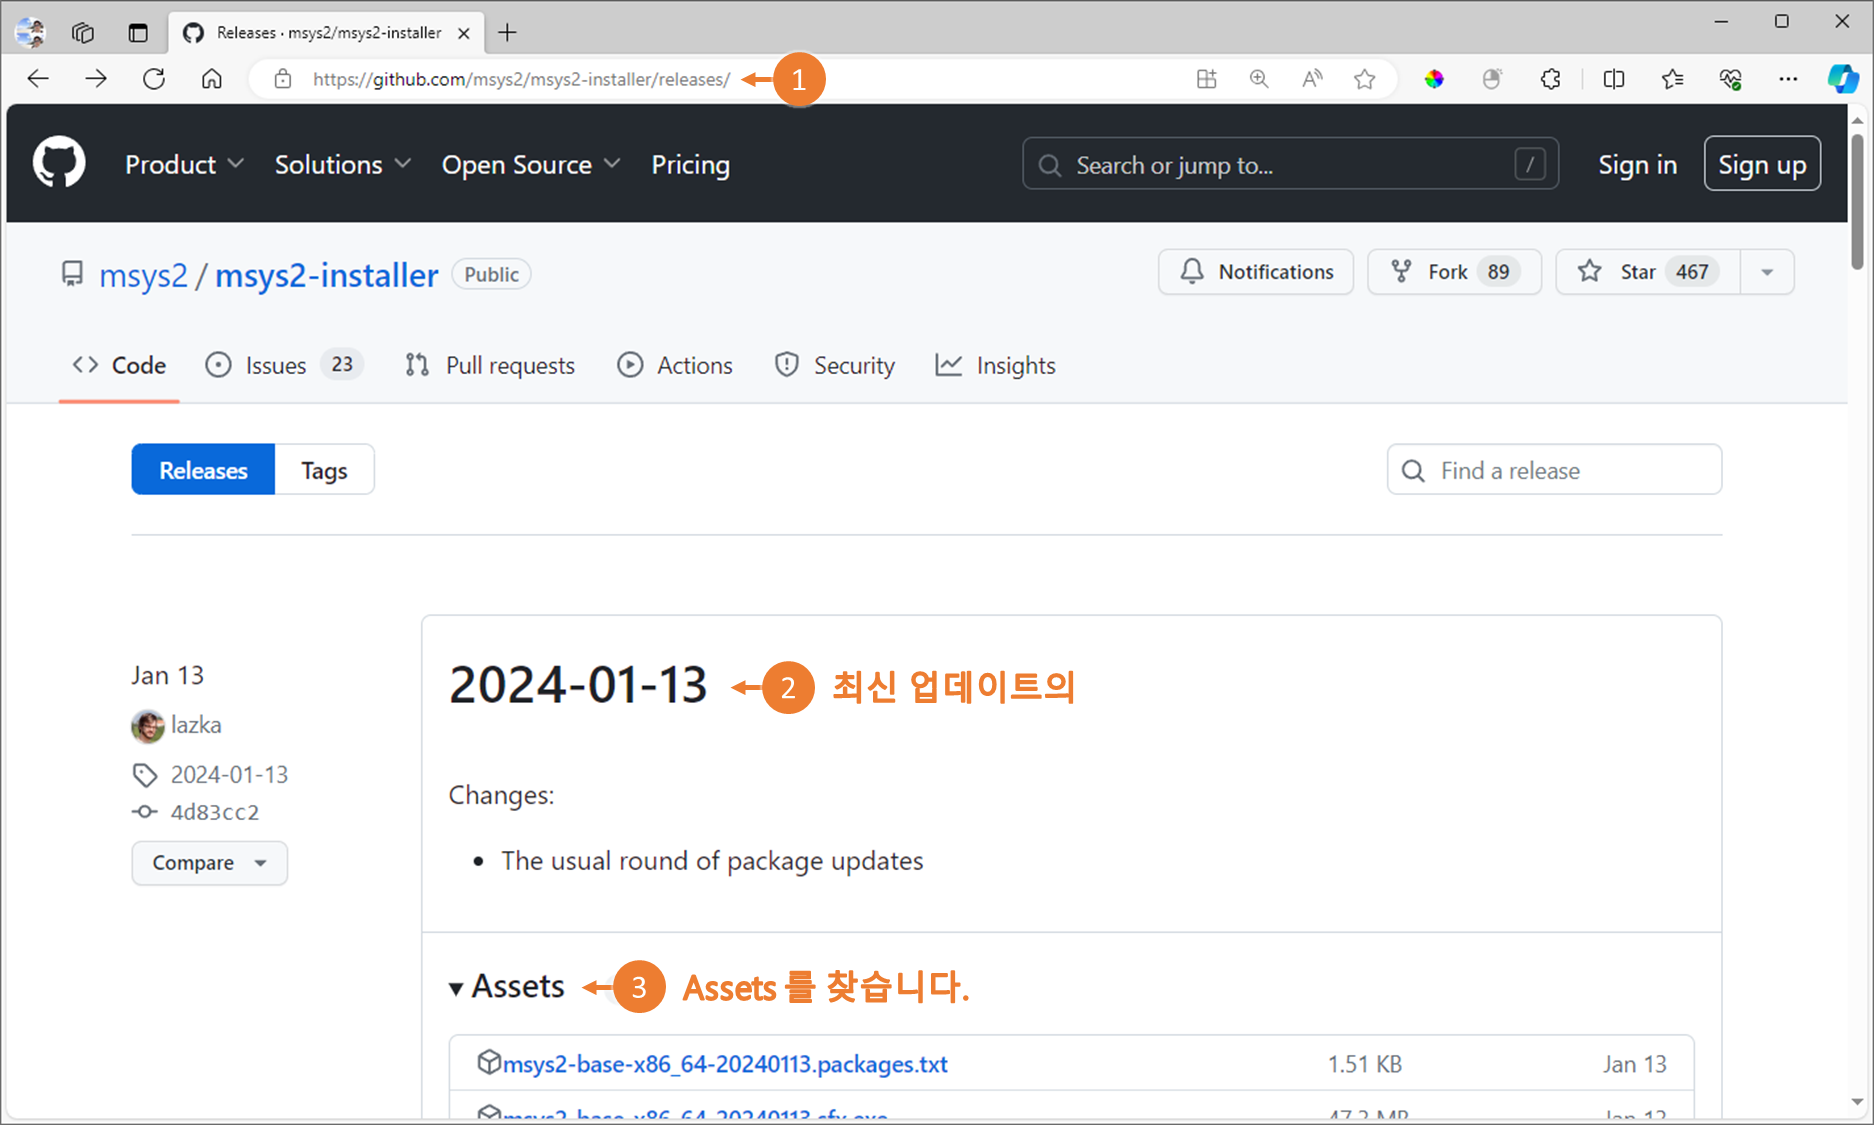Open the Compare dropdown

210,863
